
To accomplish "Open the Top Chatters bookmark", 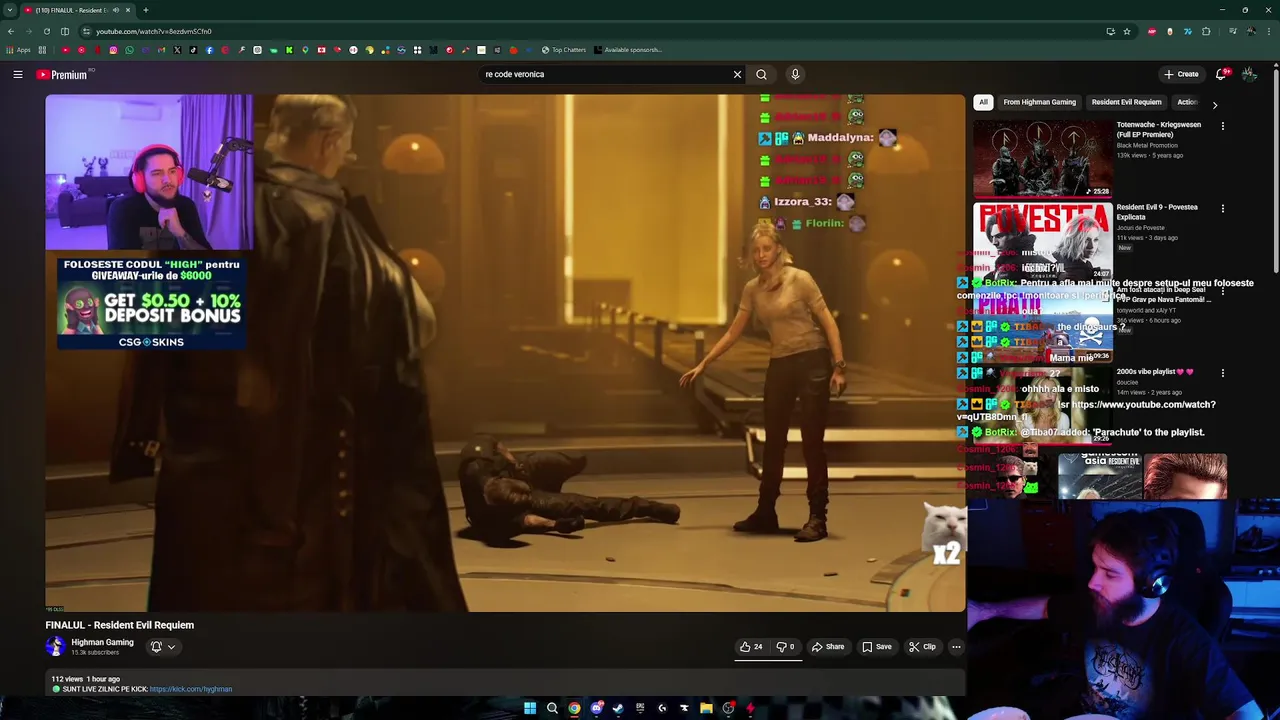I will (x=563, y=50).
